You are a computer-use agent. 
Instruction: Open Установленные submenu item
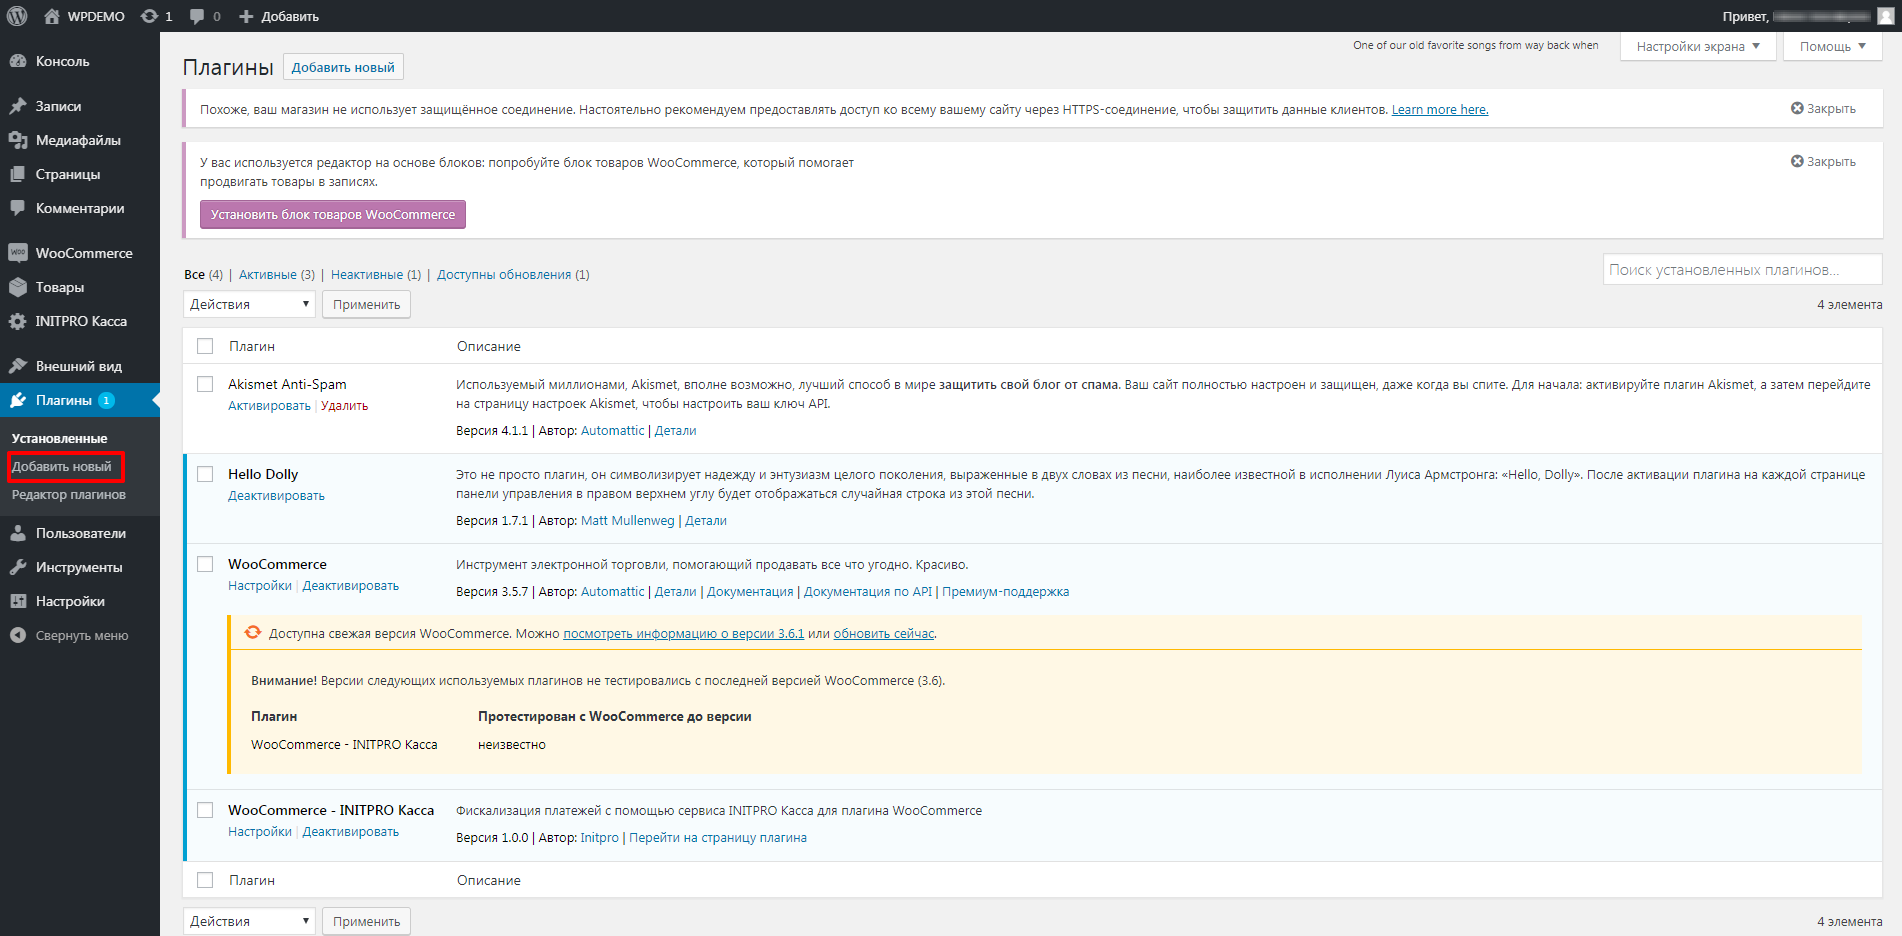tap(59, 439)
